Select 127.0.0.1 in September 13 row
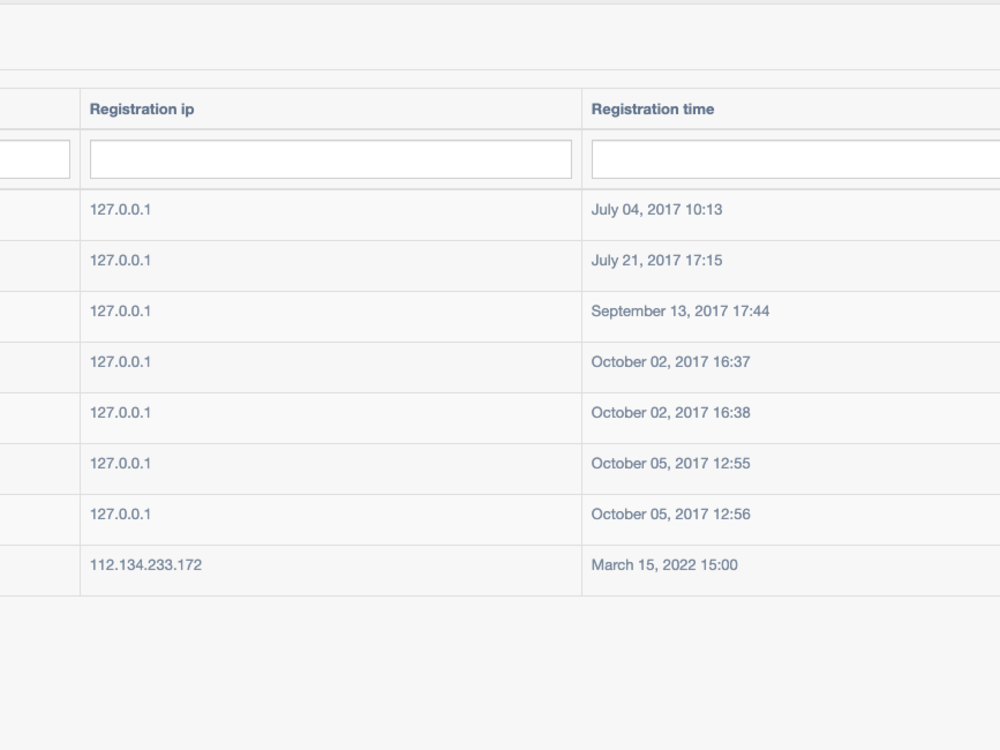This screenshot has height=750, width=1000. (120, 311)
